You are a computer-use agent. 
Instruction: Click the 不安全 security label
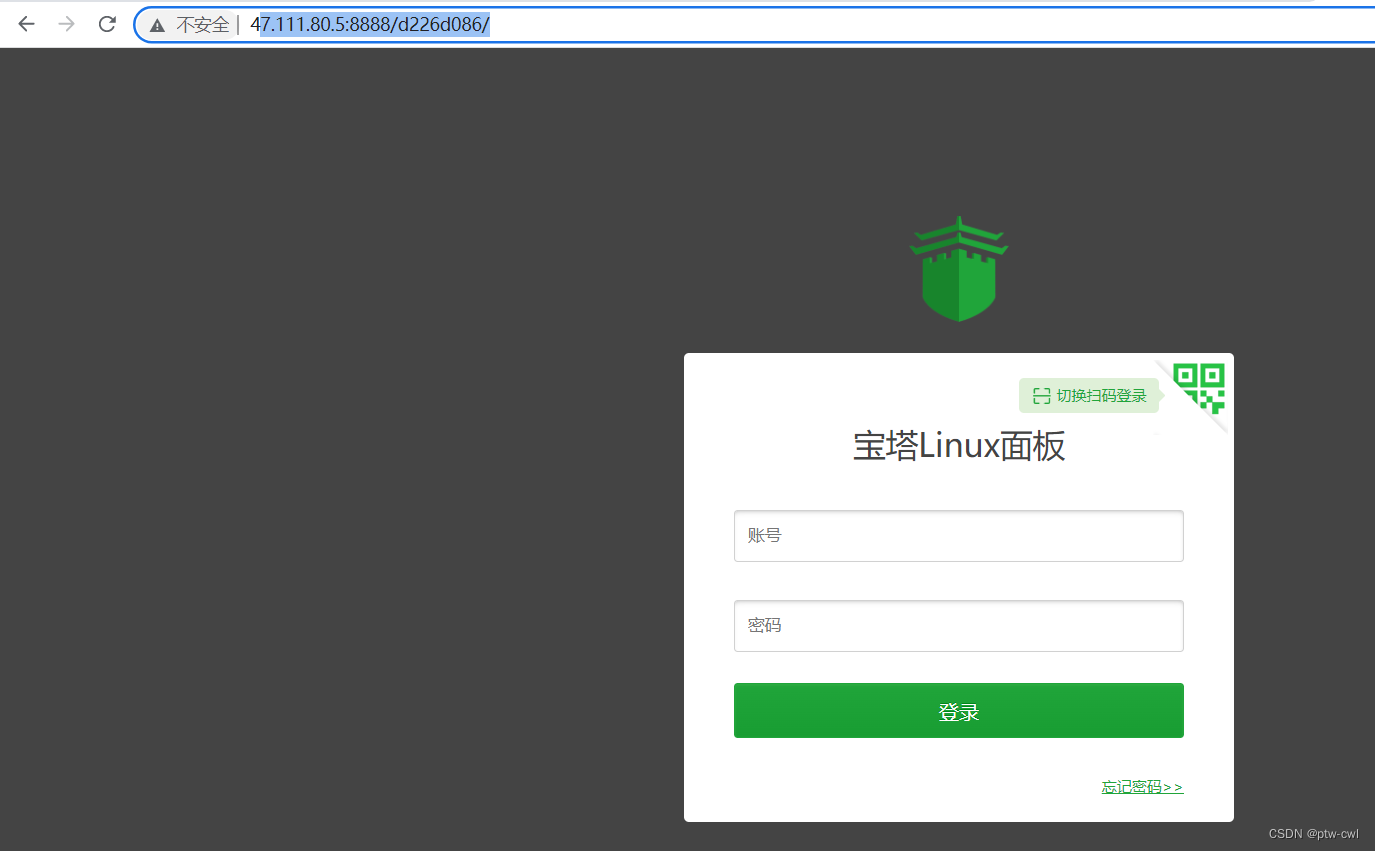203,25
